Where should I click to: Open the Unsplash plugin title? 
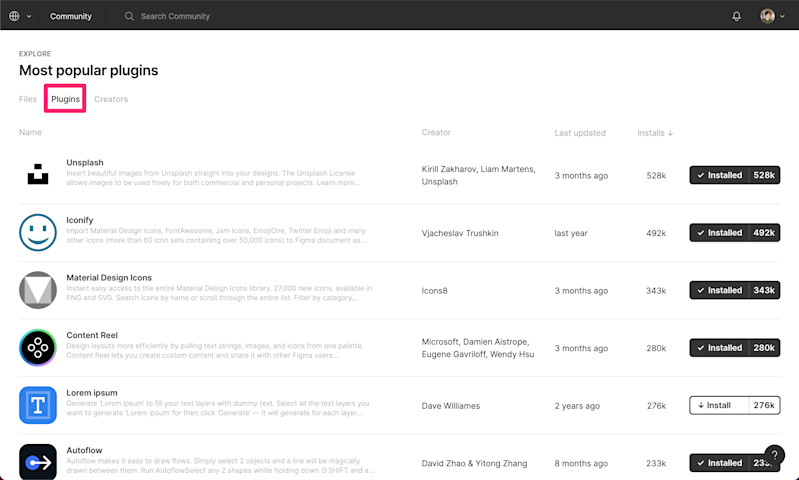(85, 162)
